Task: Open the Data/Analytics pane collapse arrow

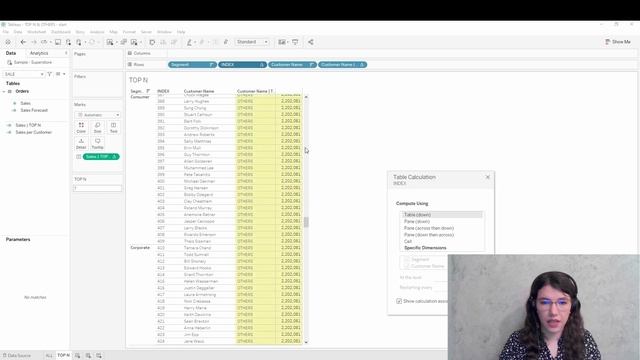Action: point(66,53)
